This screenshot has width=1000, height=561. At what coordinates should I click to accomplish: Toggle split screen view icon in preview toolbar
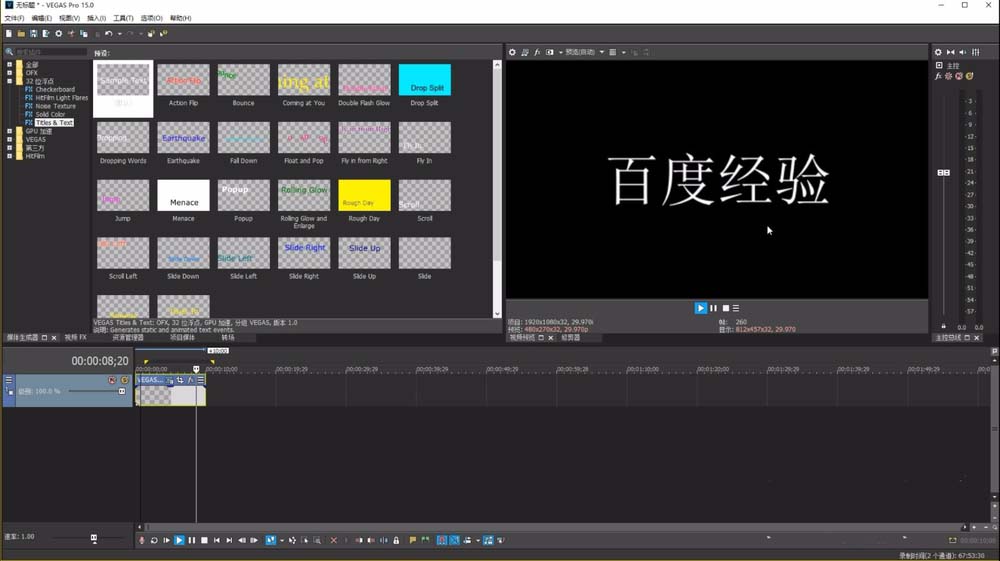click(x=550, y=52)
